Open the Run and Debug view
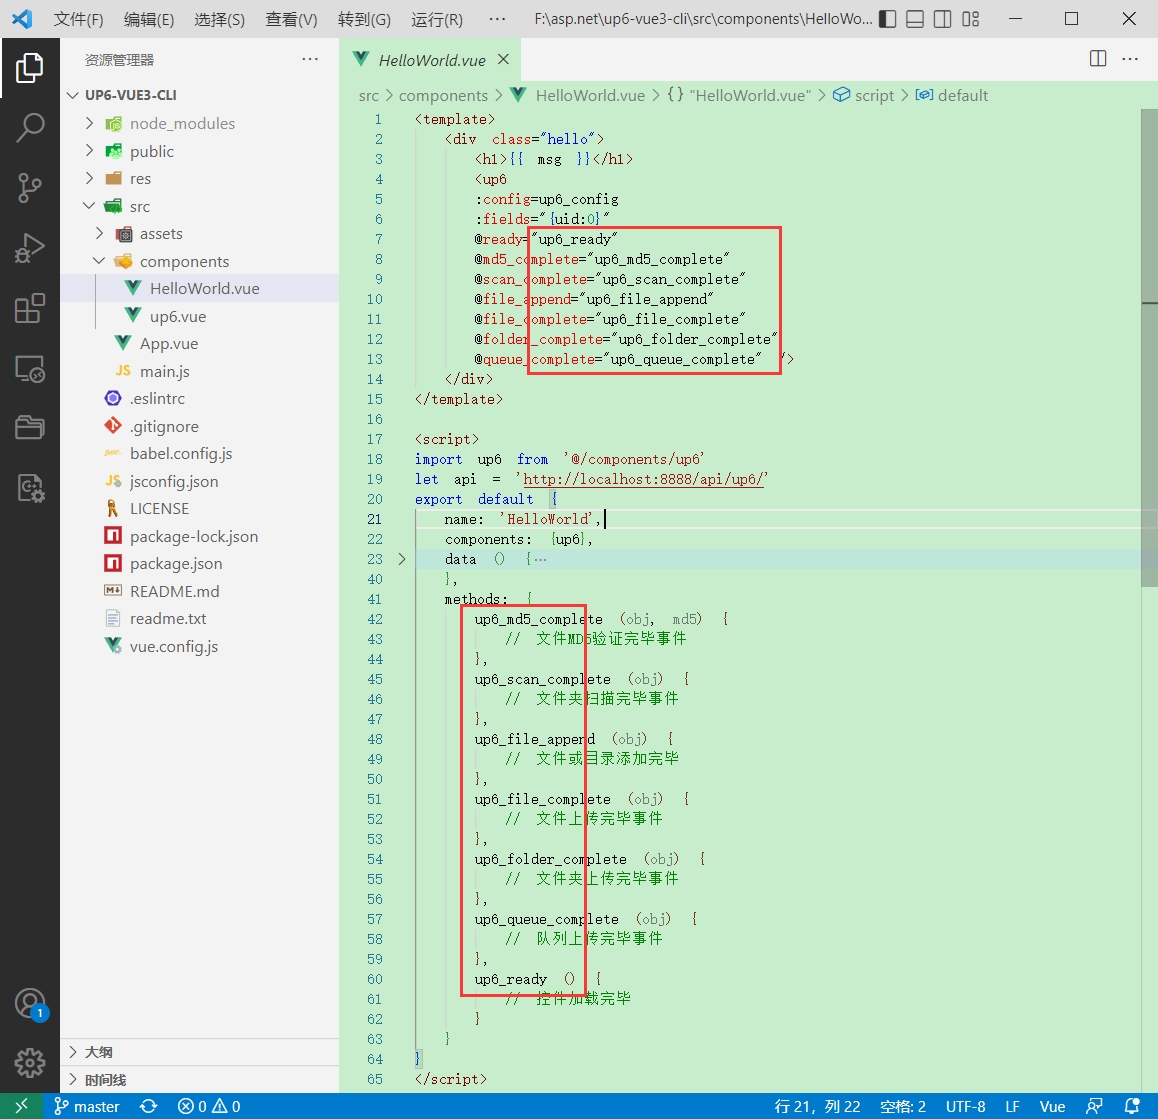 pos(30,247)
